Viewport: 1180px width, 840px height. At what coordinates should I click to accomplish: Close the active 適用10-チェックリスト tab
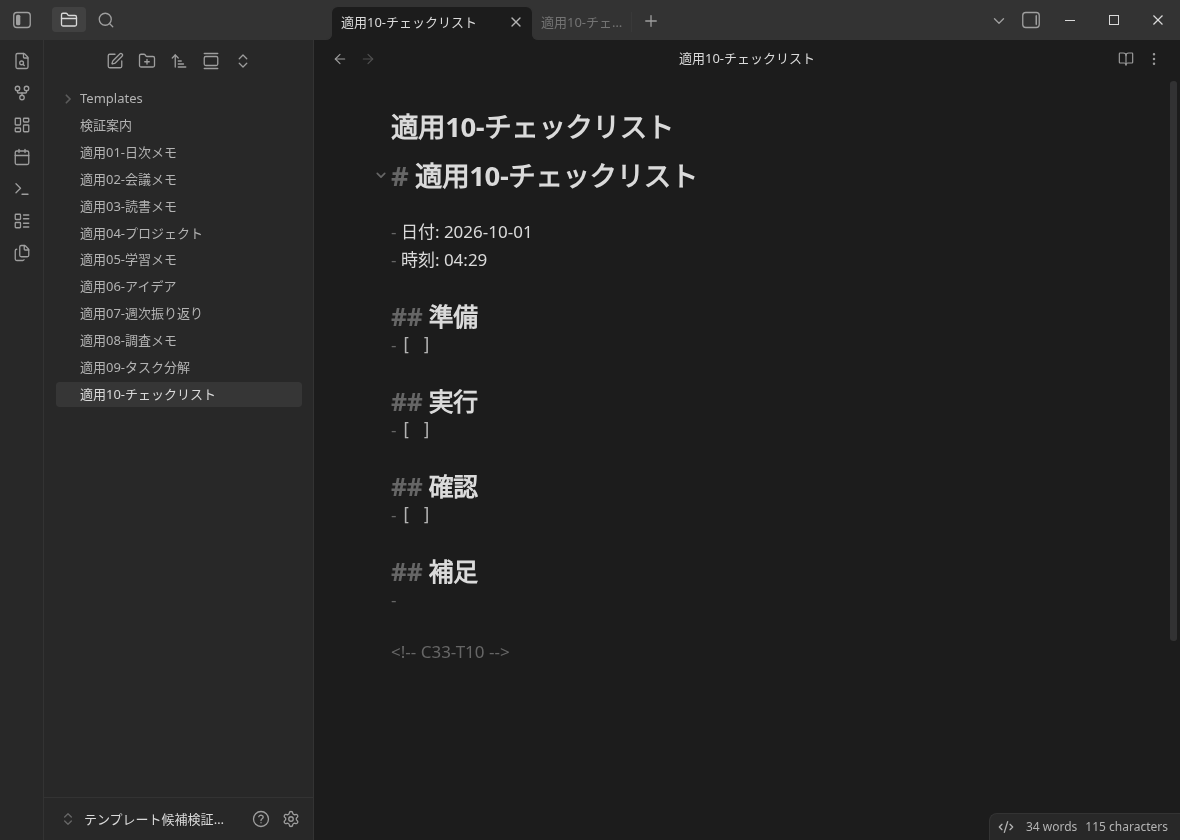pos(515,22)
